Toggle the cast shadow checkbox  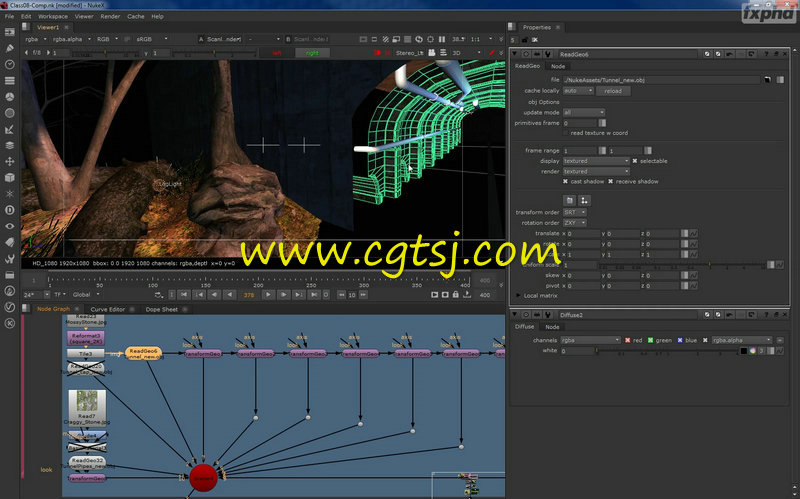point(565,182)
